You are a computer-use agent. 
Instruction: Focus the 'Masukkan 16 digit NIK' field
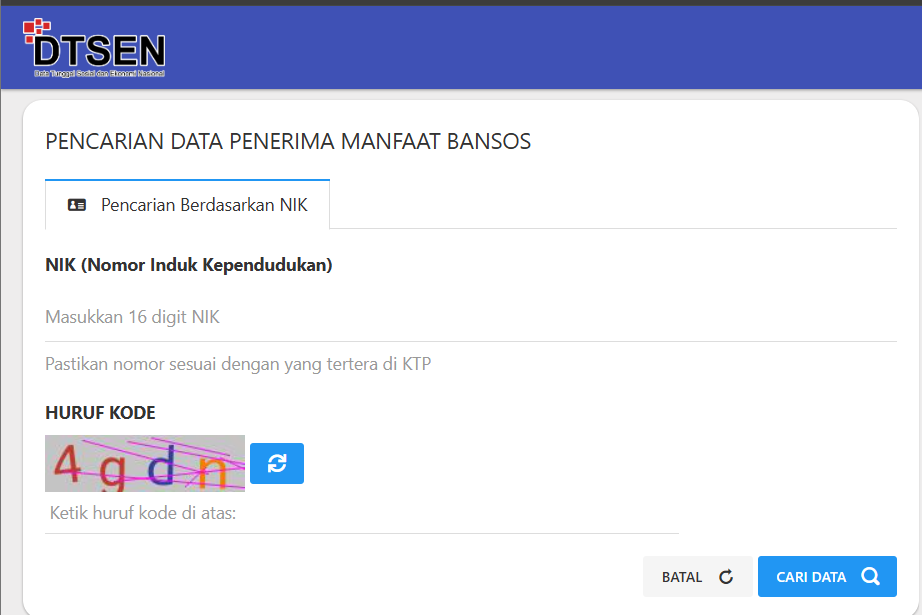coord(471,317)
